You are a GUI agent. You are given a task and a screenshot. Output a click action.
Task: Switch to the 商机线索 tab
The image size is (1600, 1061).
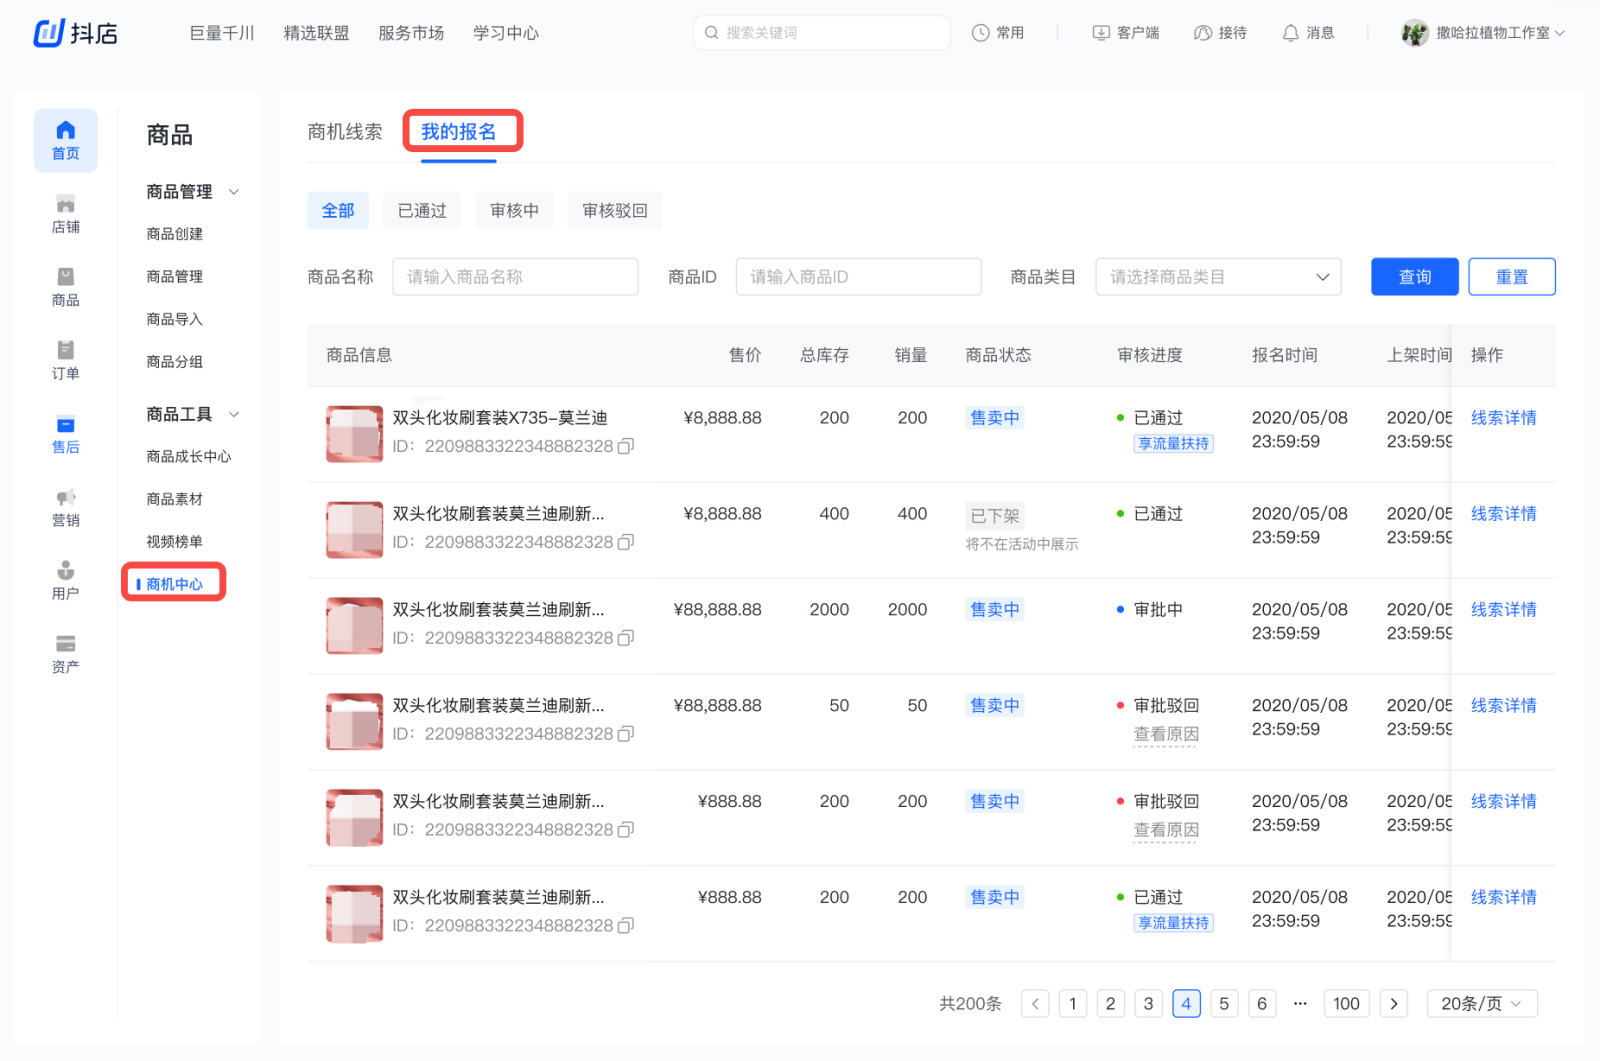click(x=345, y=131)
